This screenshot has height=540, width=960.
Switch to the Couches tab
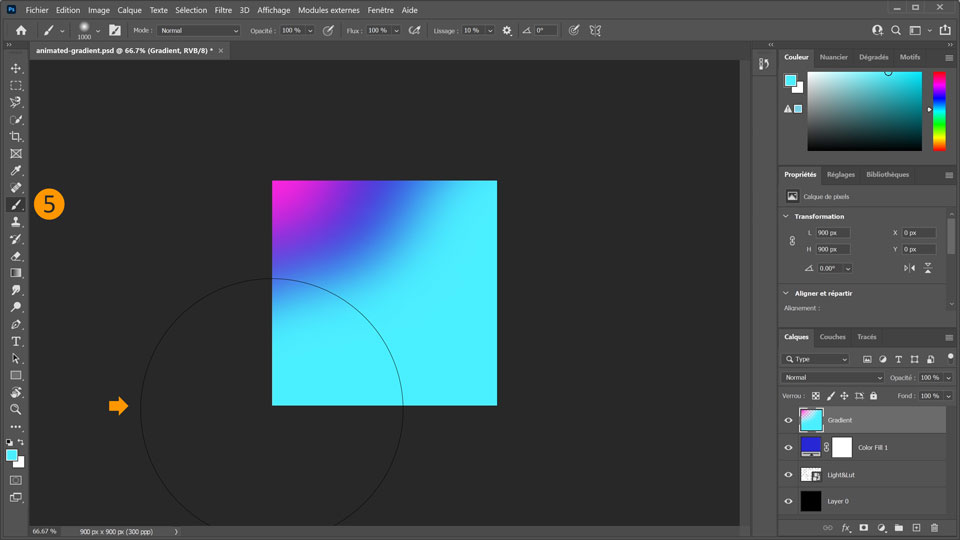tap(832, 337)
